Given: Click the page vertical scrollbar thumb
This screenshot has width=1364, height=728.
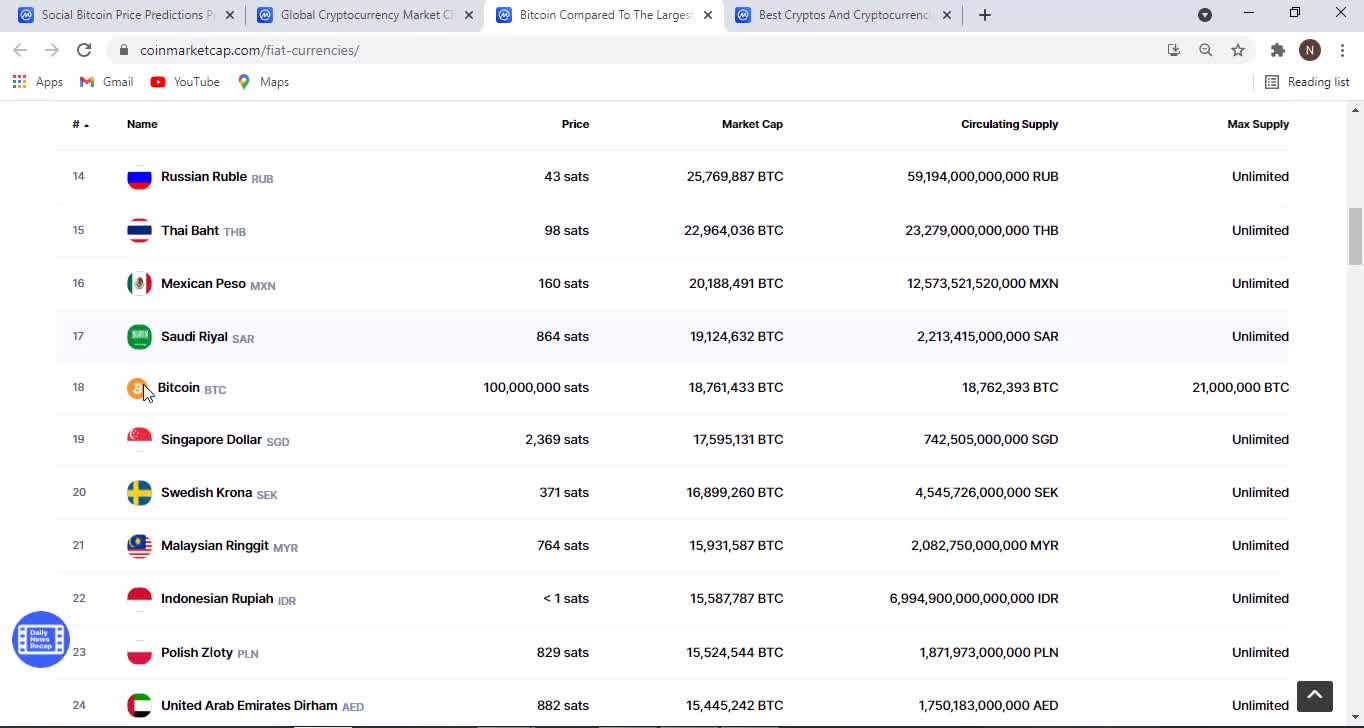Looking at the screenshot, I should (x=1355, y=236).
